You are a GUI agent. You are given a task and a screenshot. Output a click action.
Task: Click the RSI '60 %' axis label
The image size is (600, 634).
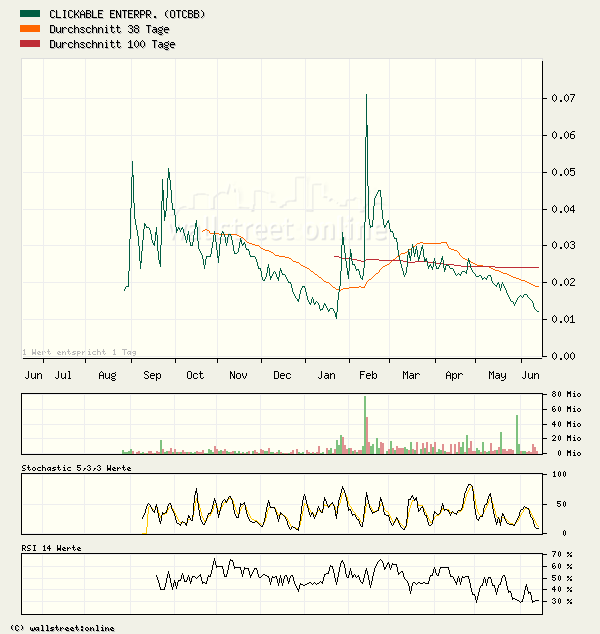[562, 566]
